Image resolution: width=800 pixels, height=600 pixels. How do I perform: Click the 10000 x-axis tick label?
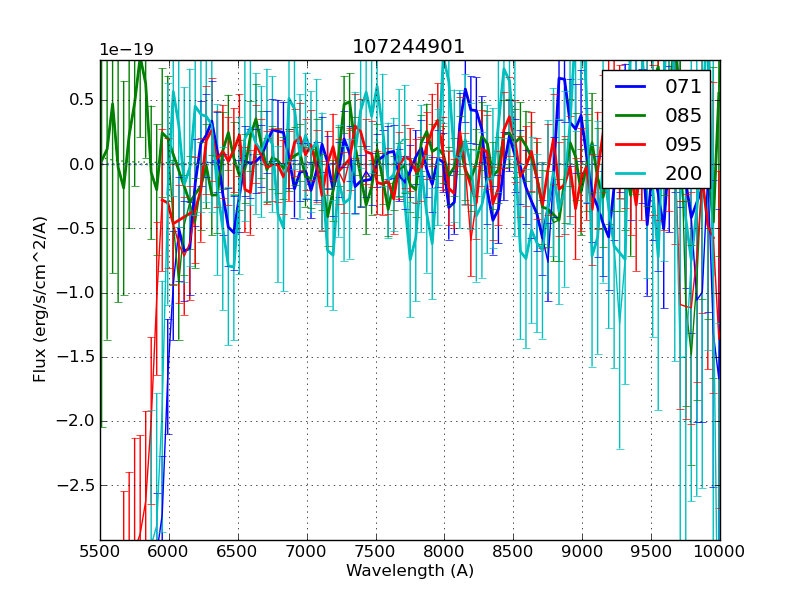(x=719, y=551)
